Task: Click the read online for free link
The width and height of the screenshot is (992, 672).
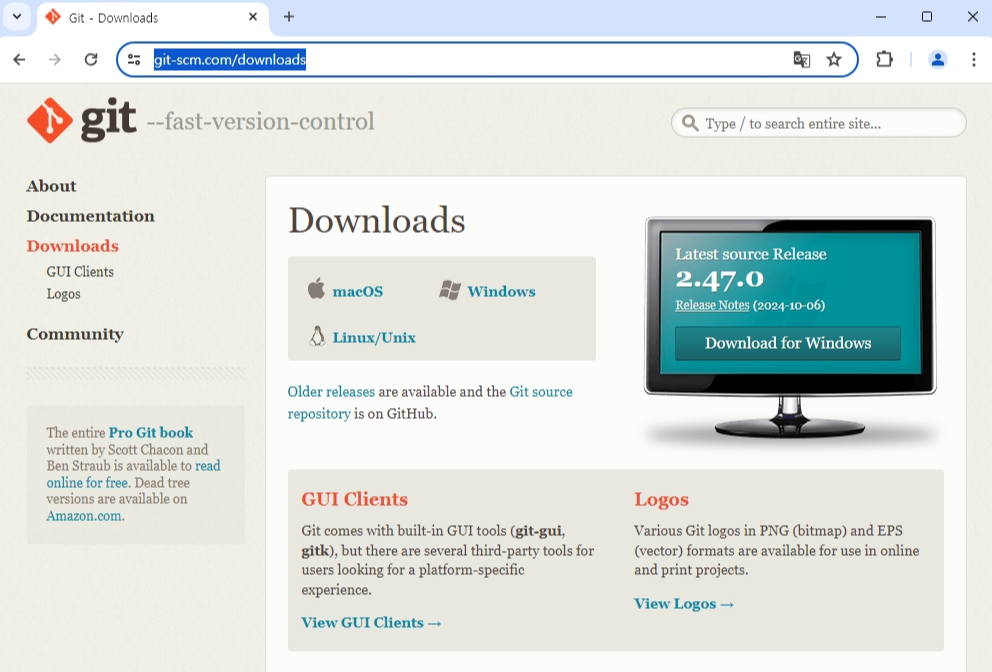Action: tap(133, 474)
